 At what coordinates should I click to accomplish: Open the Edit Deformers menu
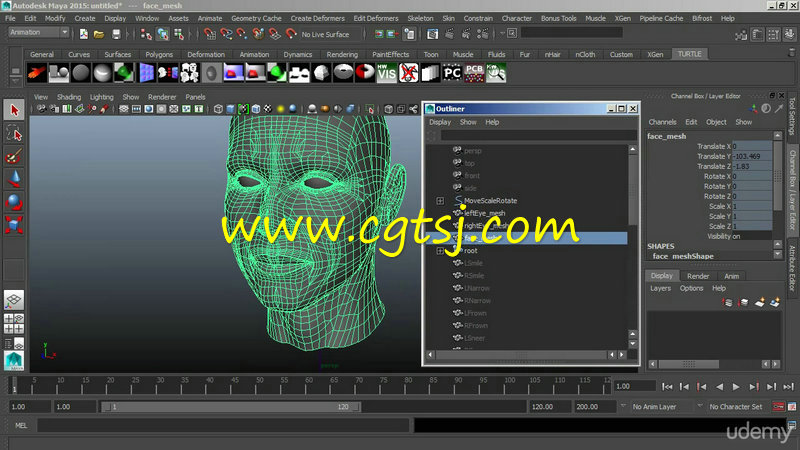[x=376, y=18]
